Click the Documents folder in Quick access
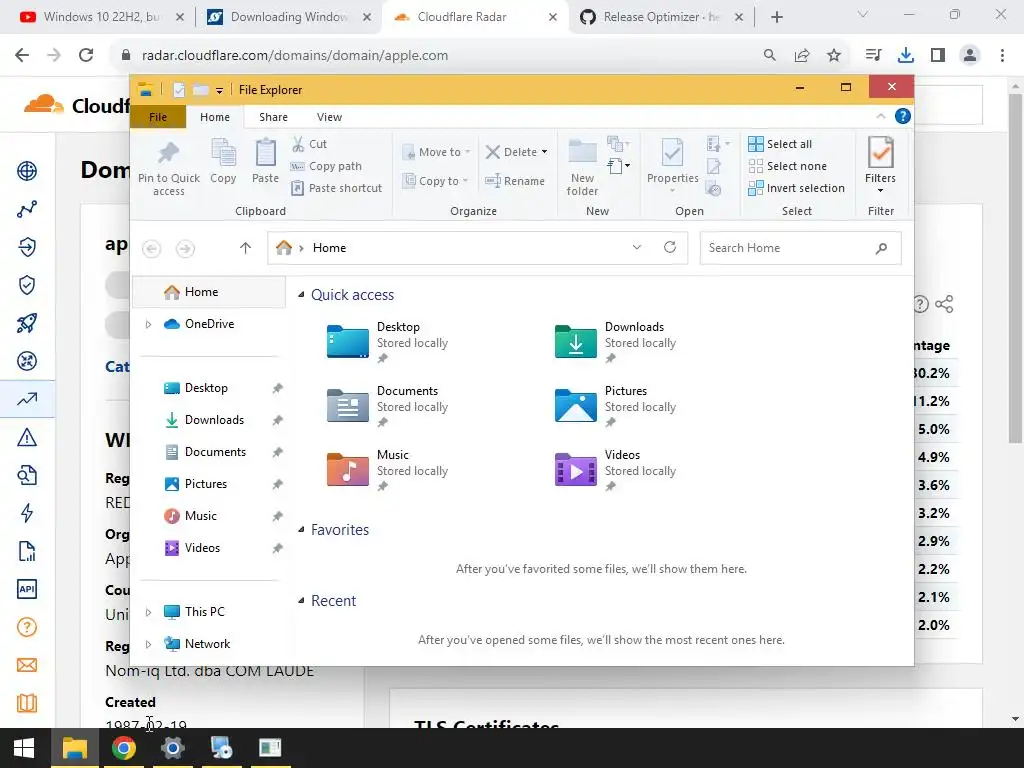This screenshot has height=768, width=1024. pos(388,406)
